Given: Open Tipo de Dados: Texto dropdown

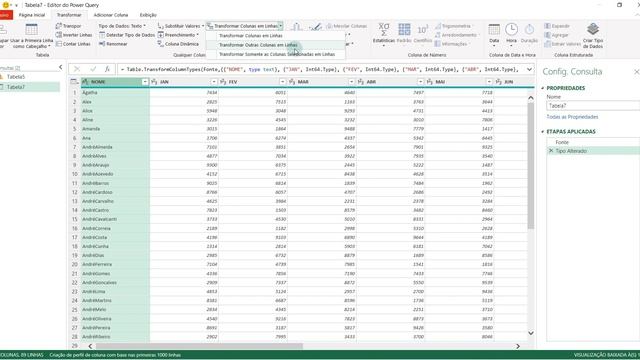Looking at the screenshot, I should (x=122, y=26).
